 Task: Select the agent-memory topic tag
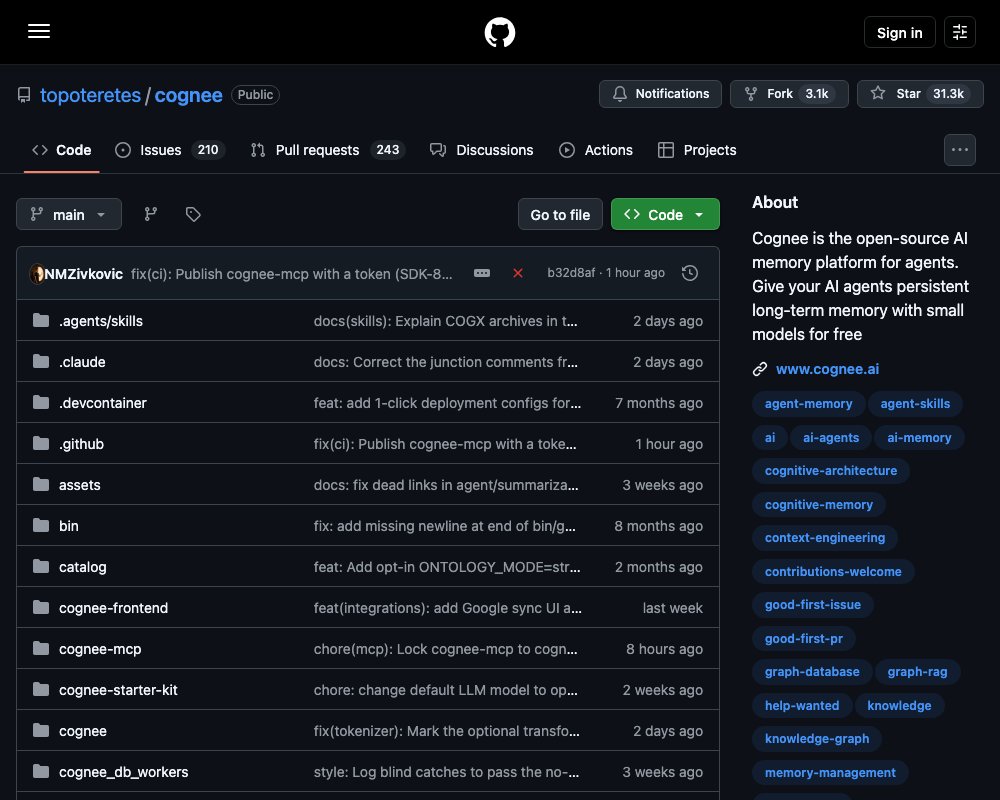809,403
